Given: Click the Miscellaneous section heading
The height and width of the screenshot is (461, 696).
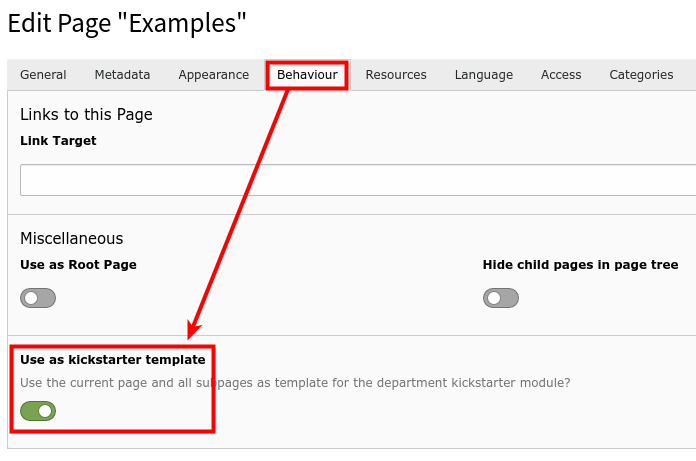Looking at the screenshot, I should (x=72, y=238).
